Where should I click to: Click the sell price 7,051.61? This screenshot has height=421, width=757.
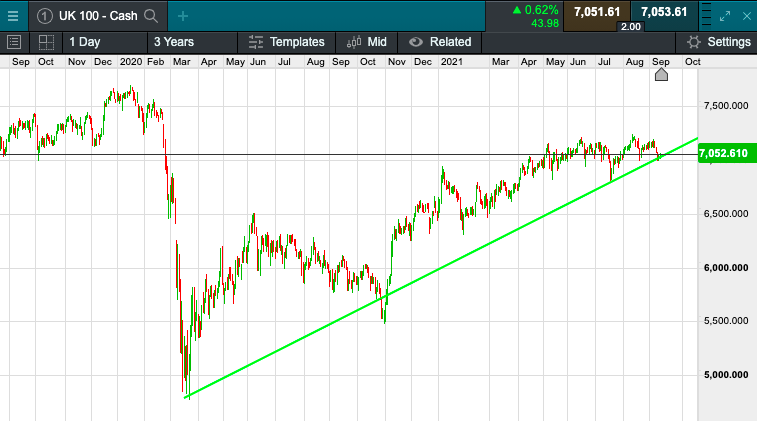tap(597, 12)
